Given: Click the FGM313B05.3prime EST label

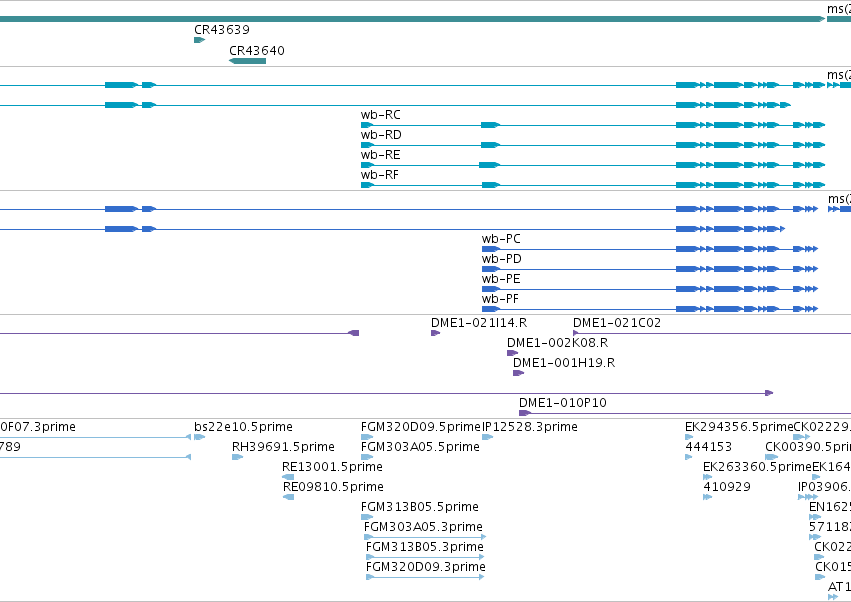Looking at the screenshot, I should point(425,547).
